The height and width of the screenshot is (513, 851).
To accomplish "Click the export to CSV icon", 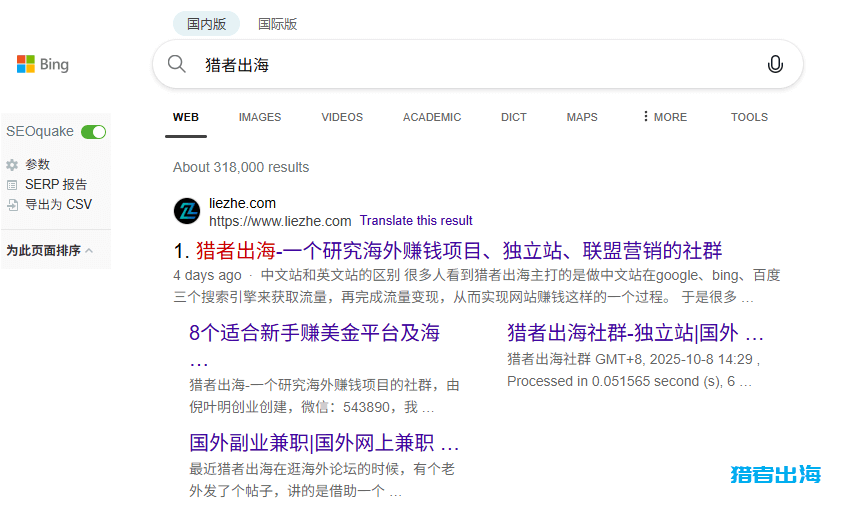I will [x=12, y=205].
